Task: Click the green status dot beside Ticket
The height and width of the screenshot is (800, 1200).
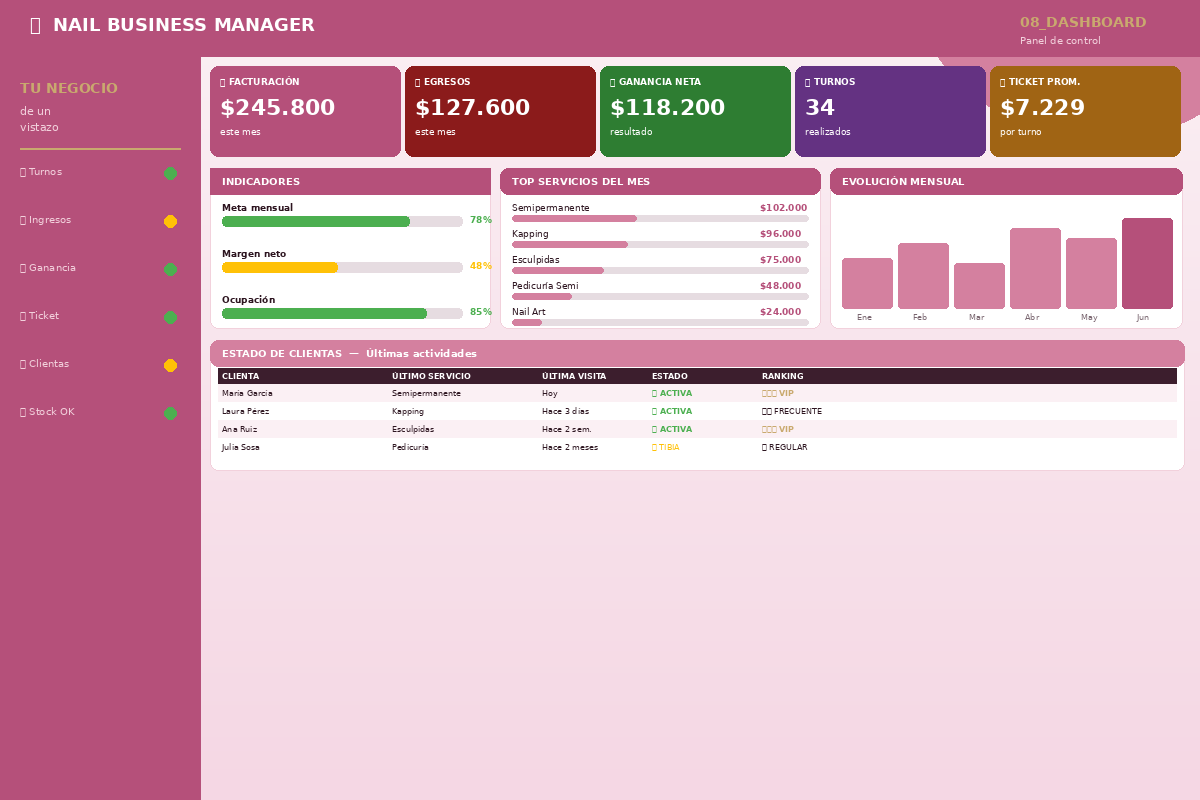Action: [170, 317]
